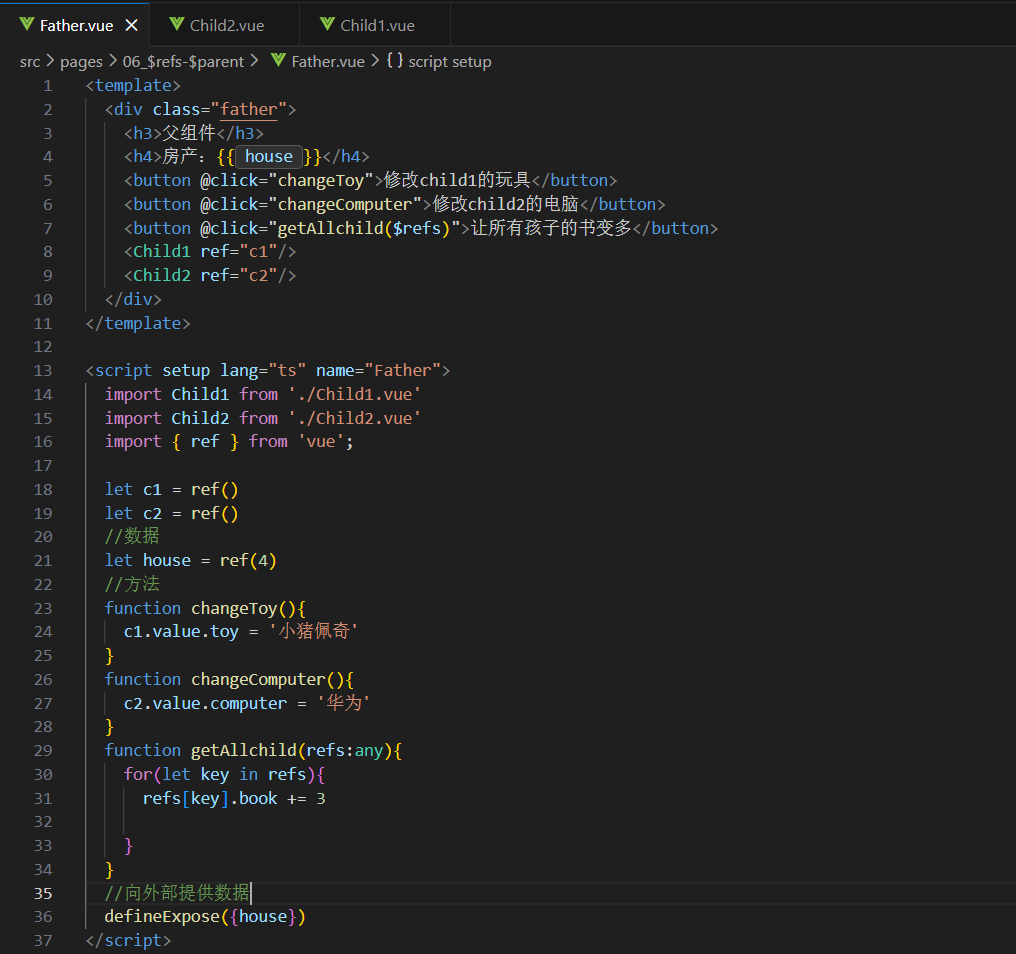This screenshot has height=954, width=1016.
Task: Click getAllchild($refs) in the button handler
Action: coord(364,228)
